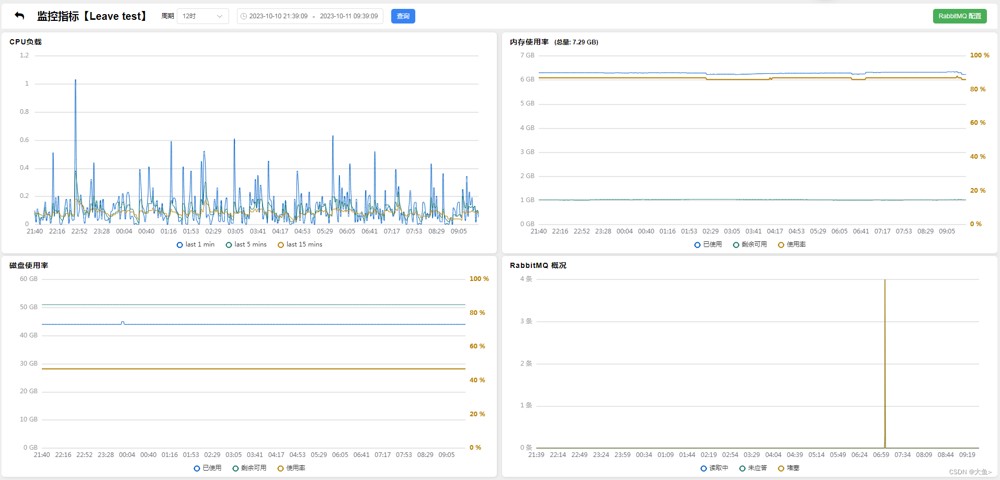
Task: Toggle '已使用' legend in disk usage chart
Action: tap(208, 468)
